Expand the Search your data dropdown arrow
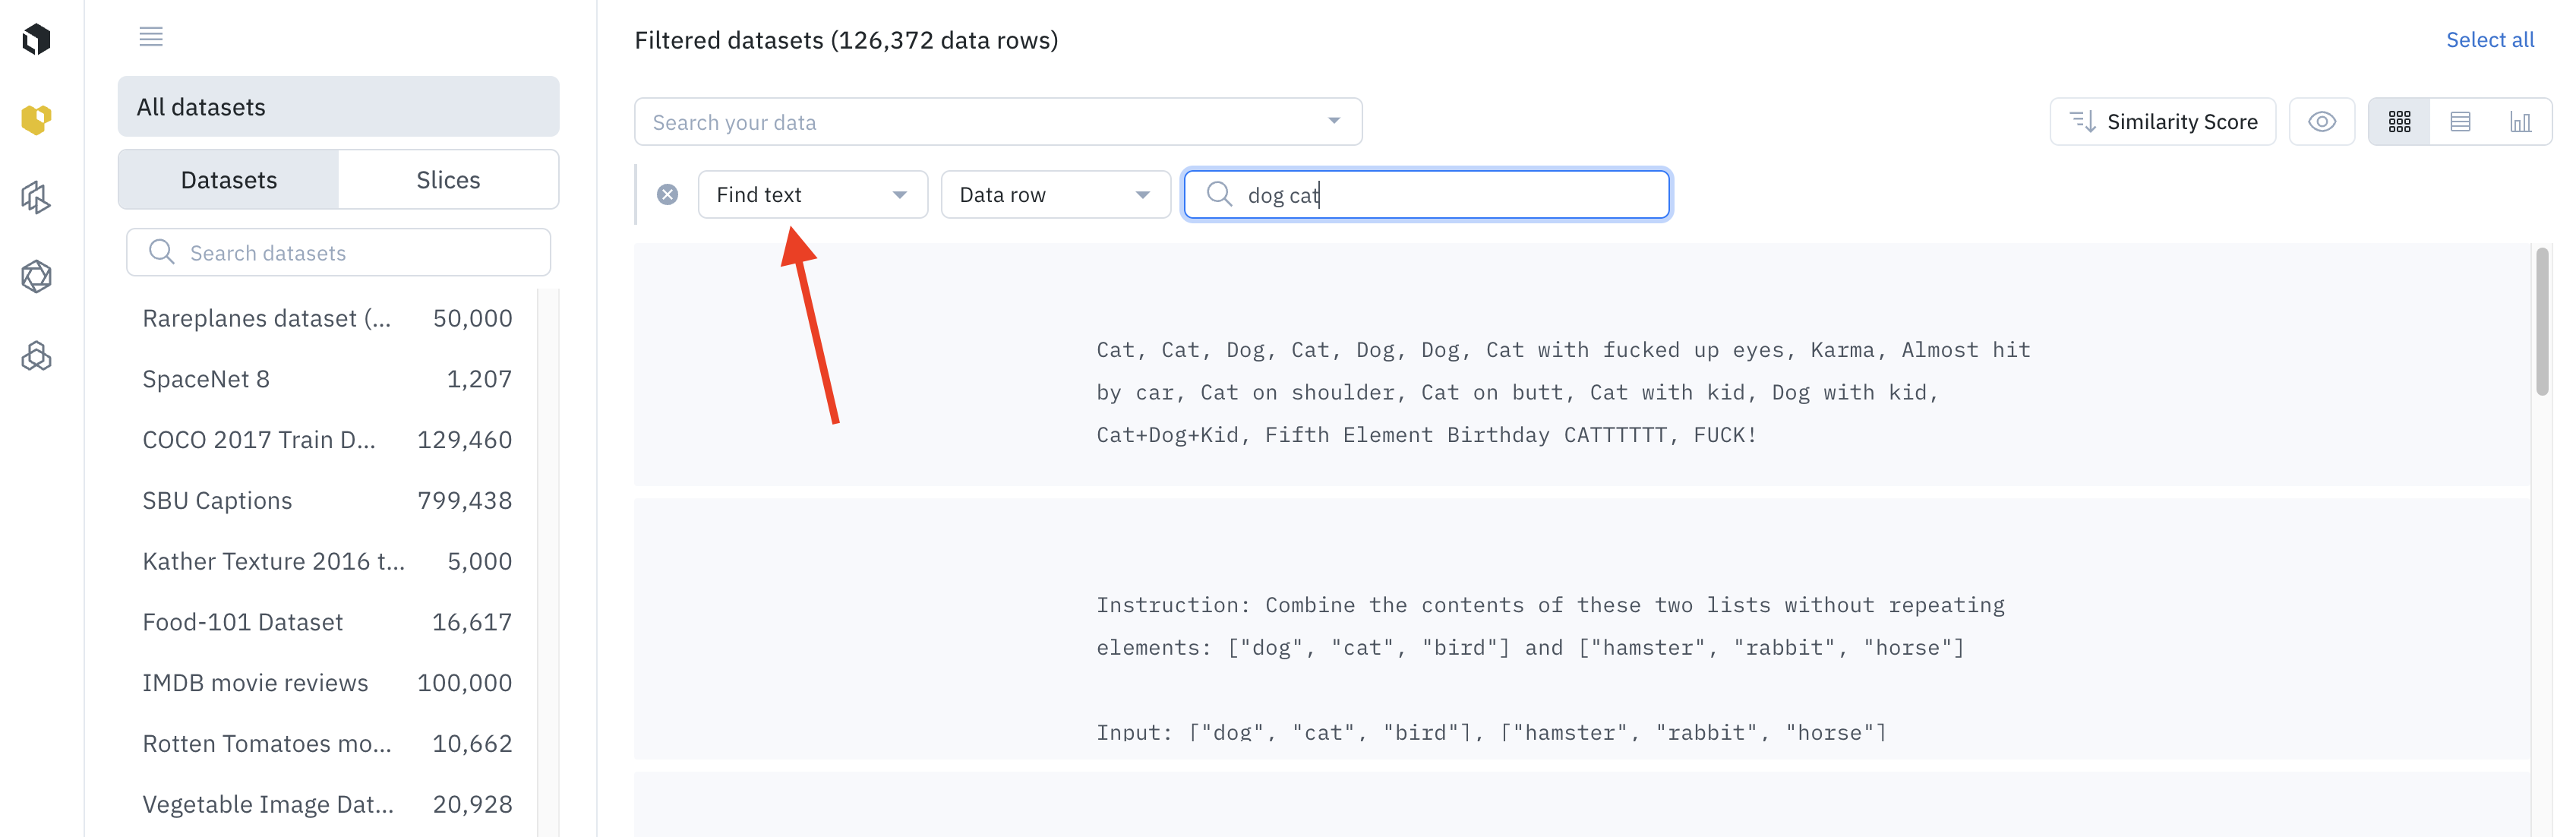The height and width of the screenshot is (837, 2576). pos(1333,122)
